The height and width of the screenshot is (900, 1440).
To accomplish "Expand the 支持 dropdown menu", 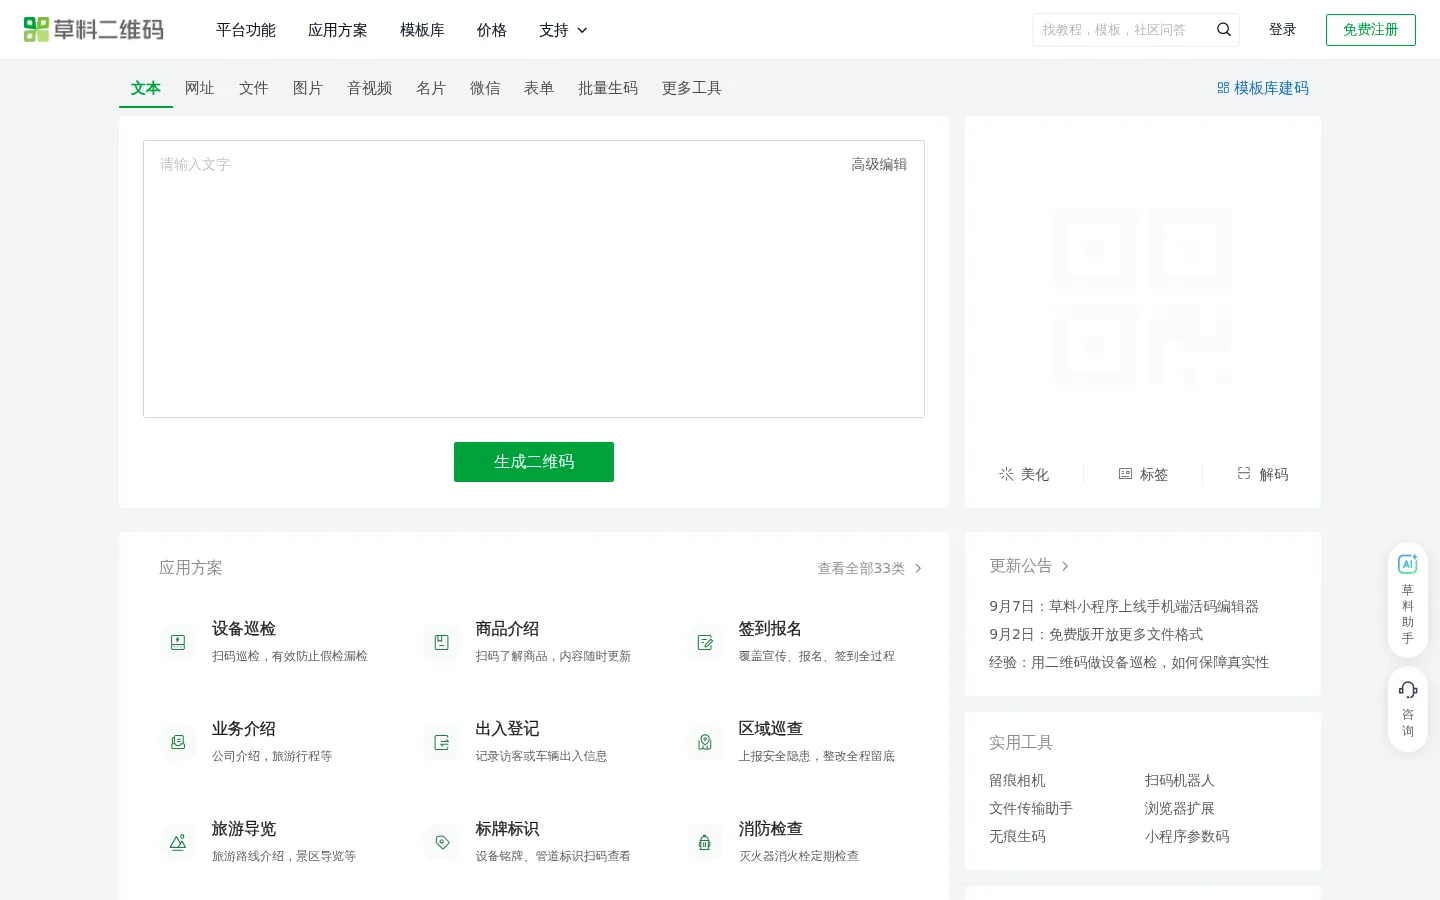I will coord(563,30).
